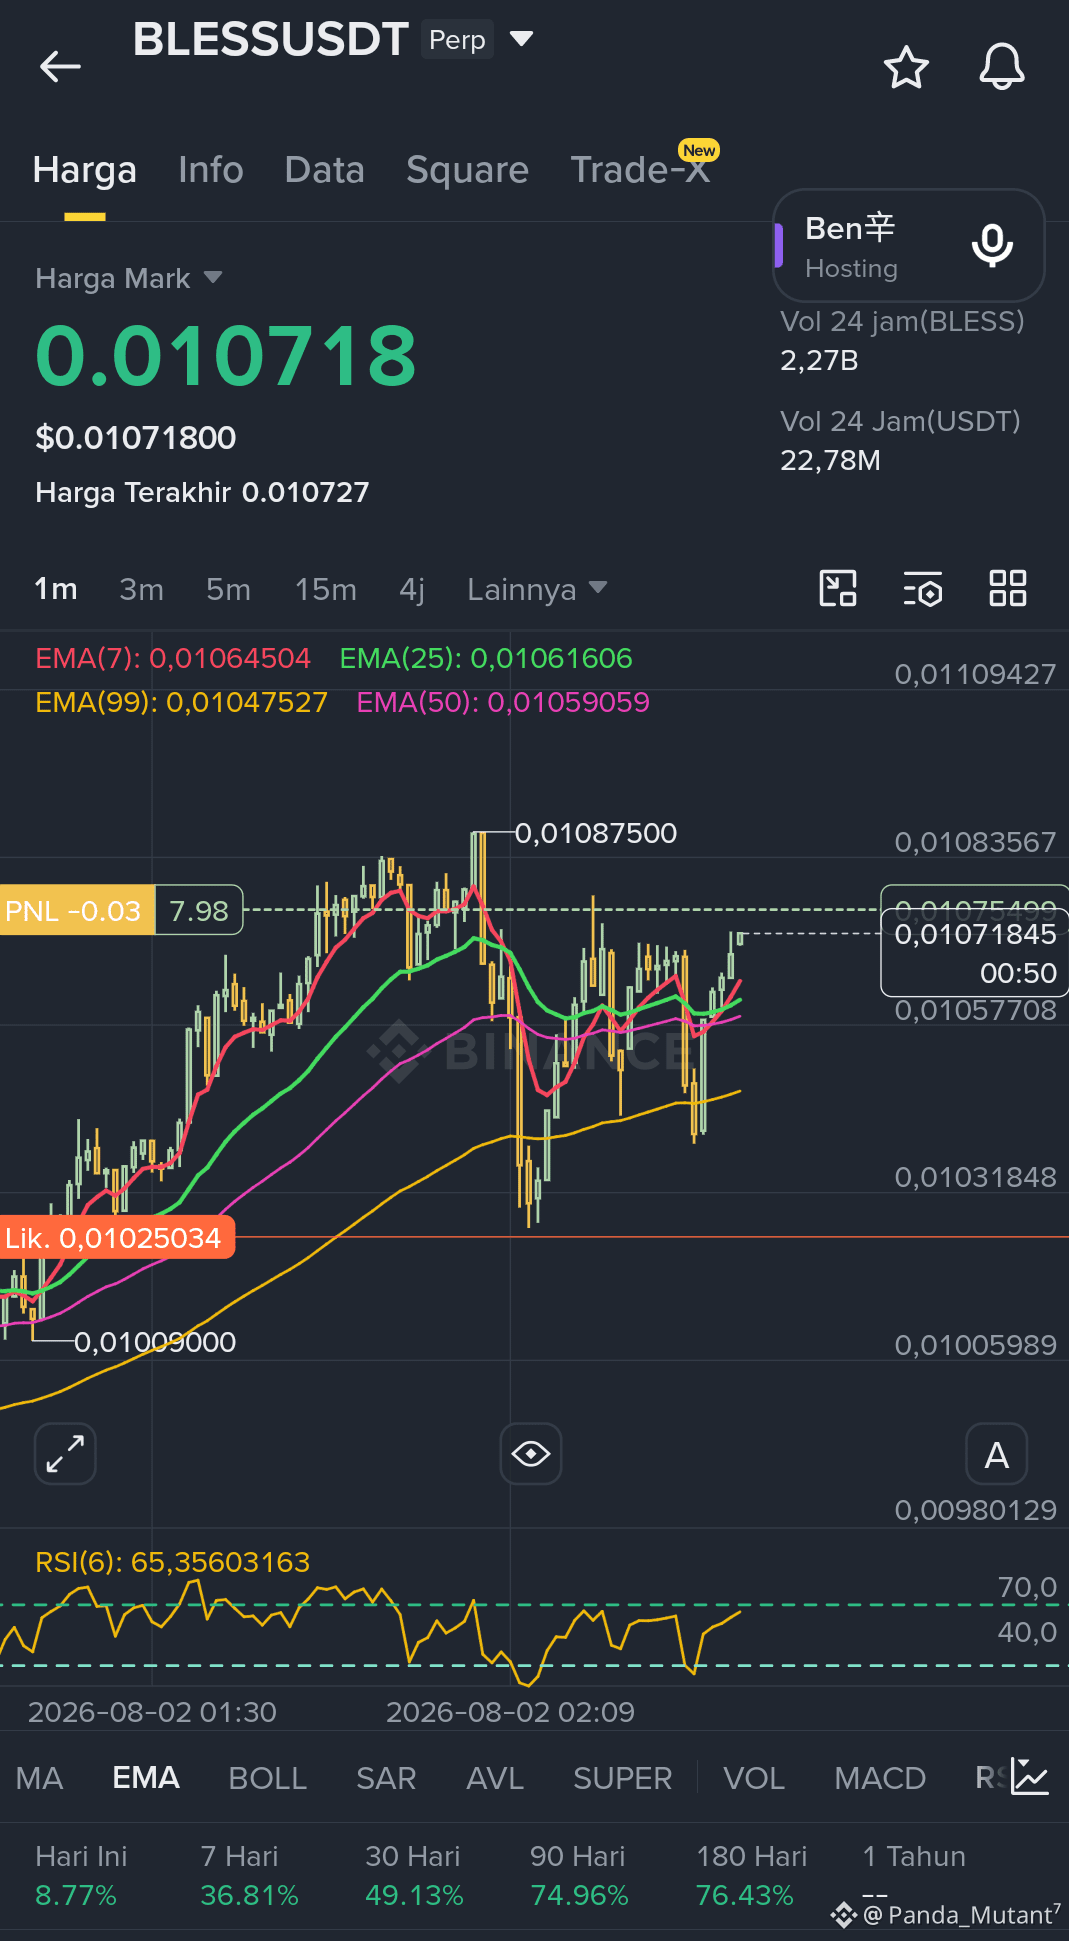This screenshot has width=1069, height=1941.
Task: Tap the Lik. 0,01025034 liquidation label
Action: (116, 1238)
